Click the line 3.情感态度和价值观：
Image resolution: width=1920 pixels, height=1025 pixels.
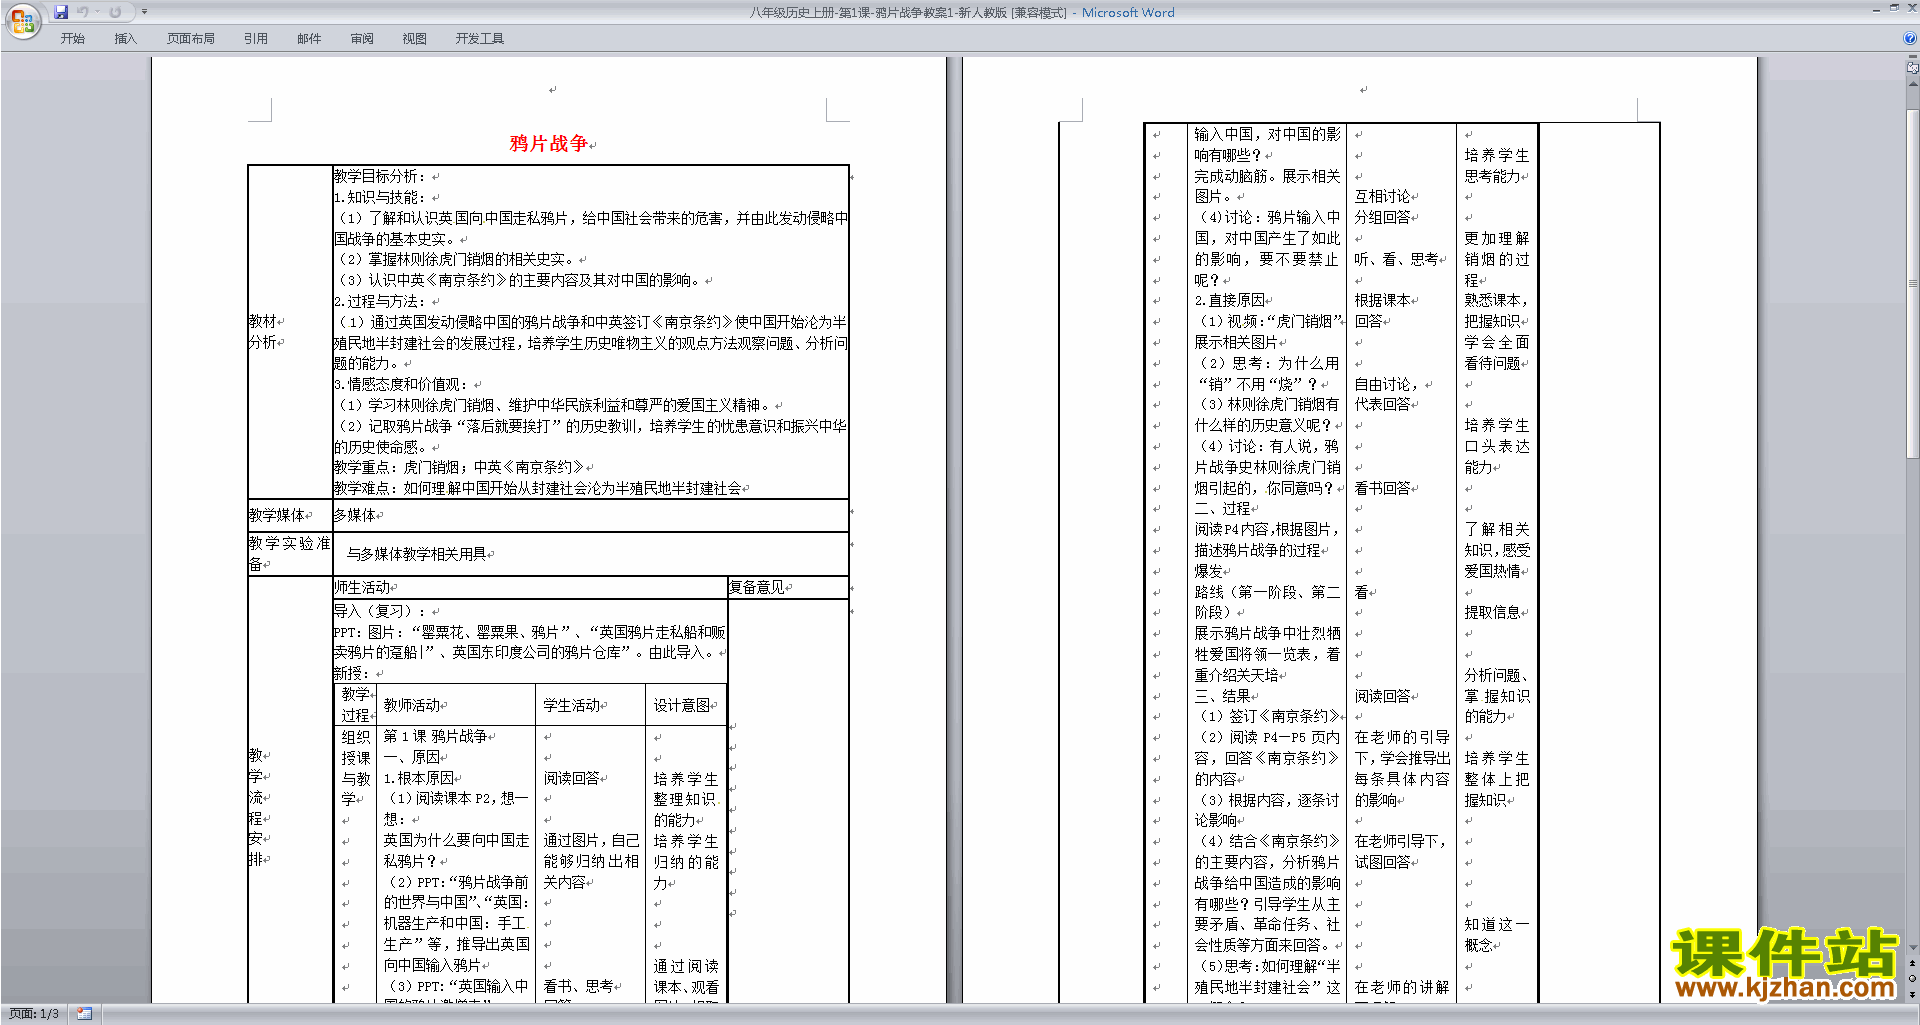(402, 384)
